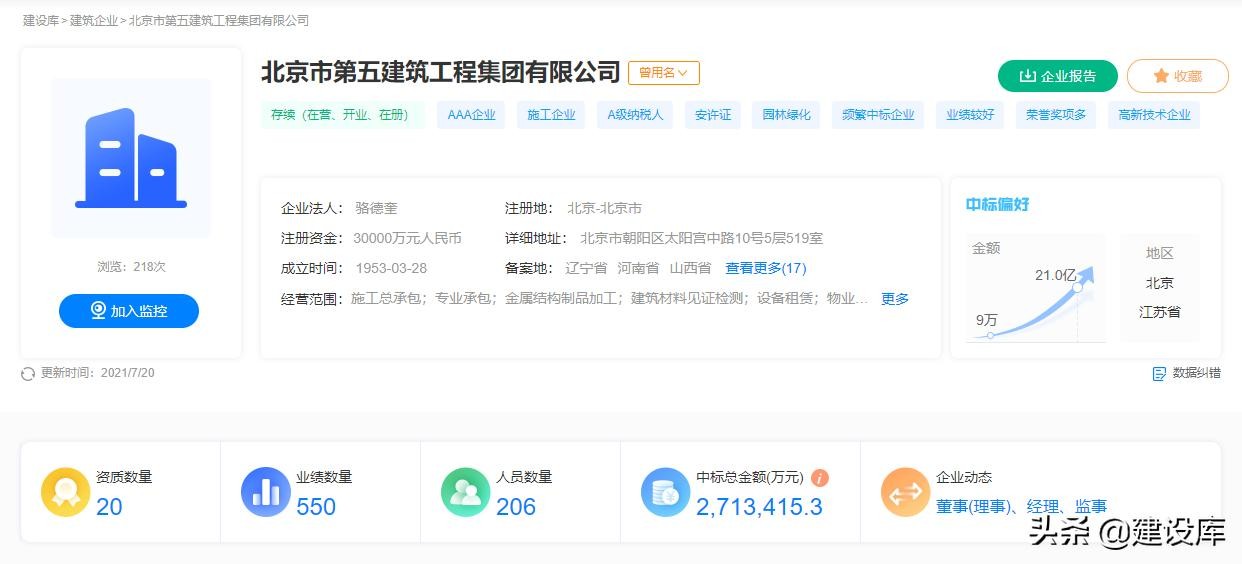Expand the 曾用名 dropdown

pos(663,73)
